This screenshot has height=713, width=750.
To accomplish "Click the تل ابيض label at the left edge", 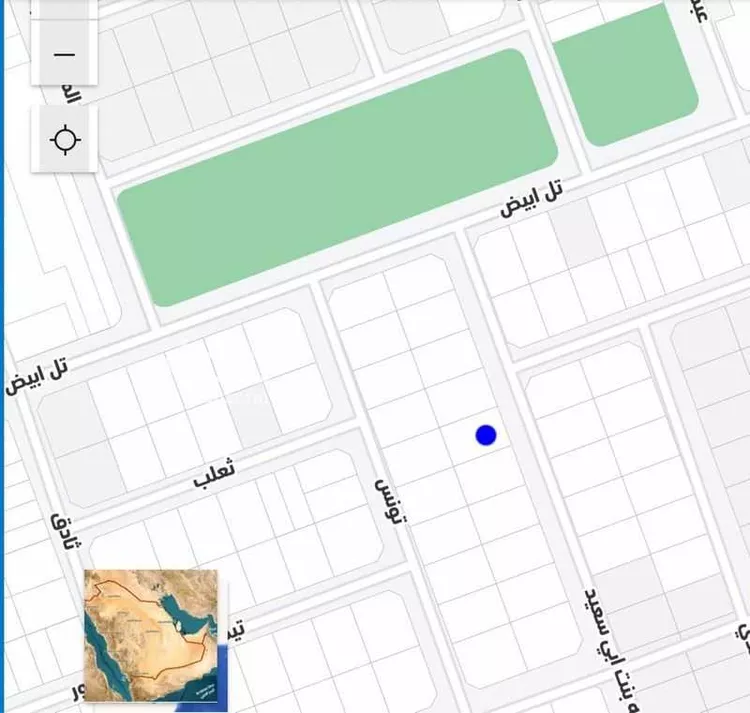I will point(37,377).
